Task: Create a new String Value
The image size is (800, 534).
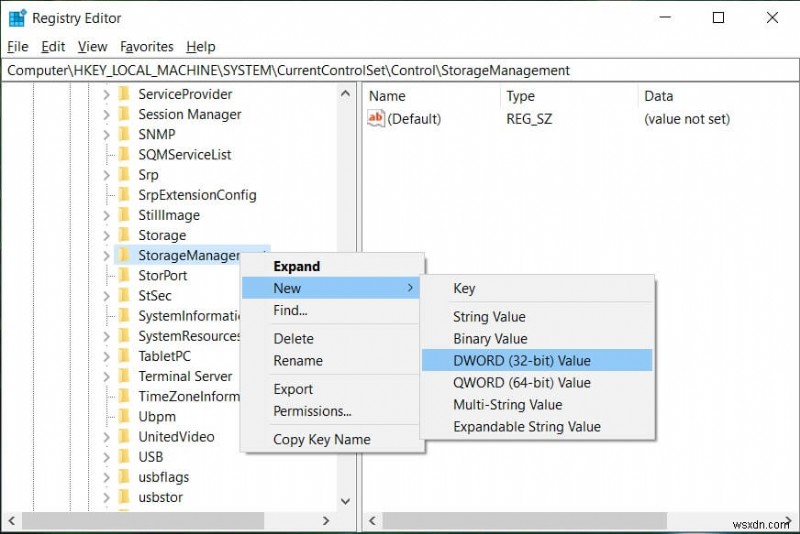Action: click(537, 317)
